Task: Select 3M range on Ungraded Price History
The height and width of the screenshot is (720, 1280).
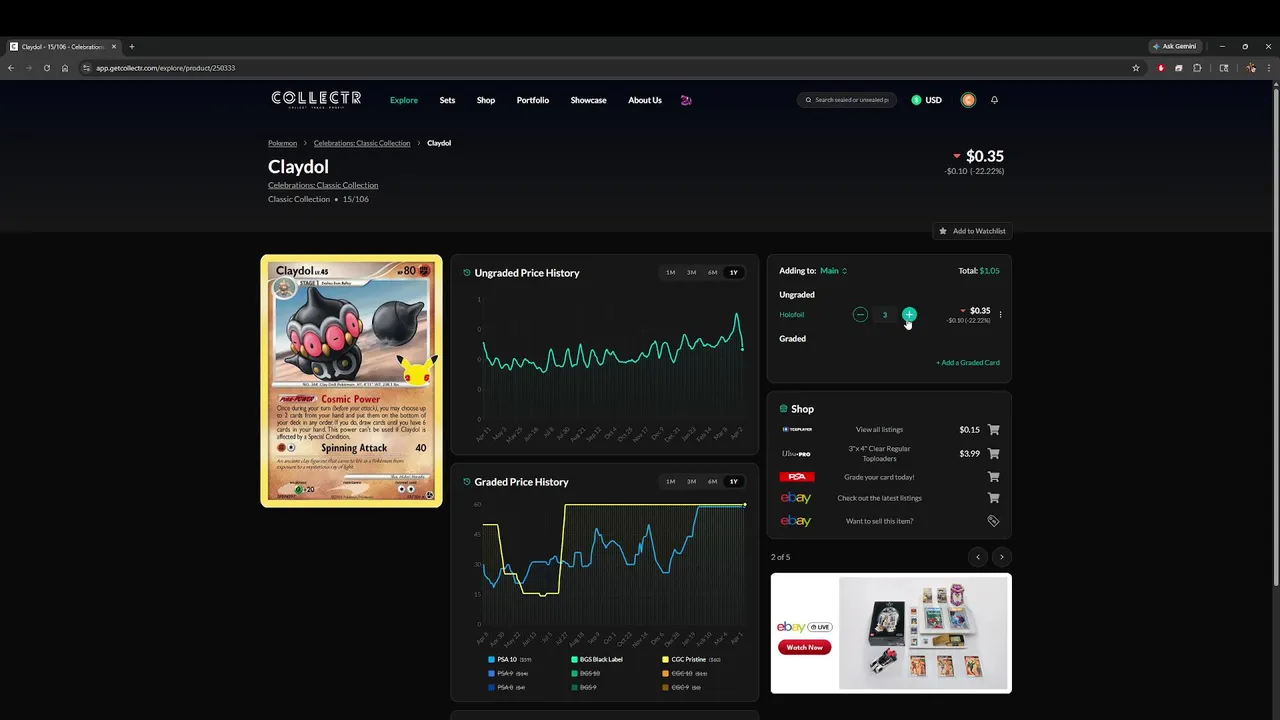Action: (x=691, y=273)
